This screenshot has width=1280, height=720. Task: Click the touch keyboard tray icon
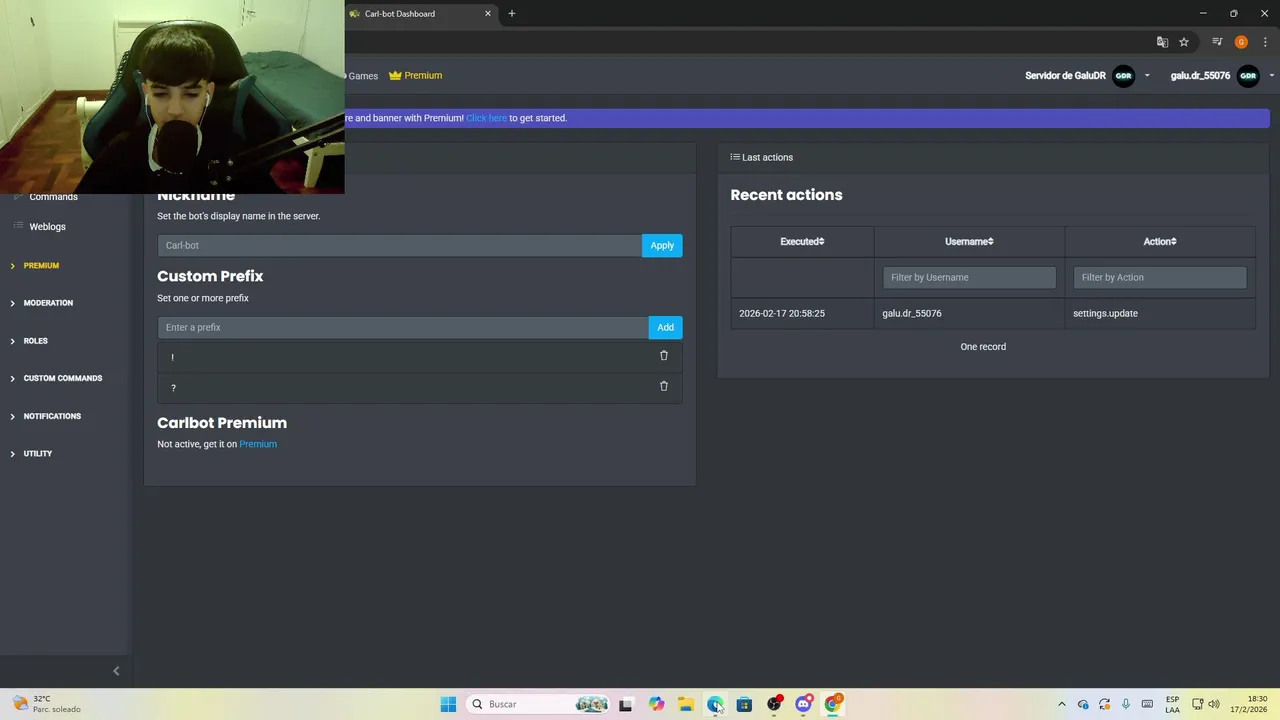coord(1147,704)
